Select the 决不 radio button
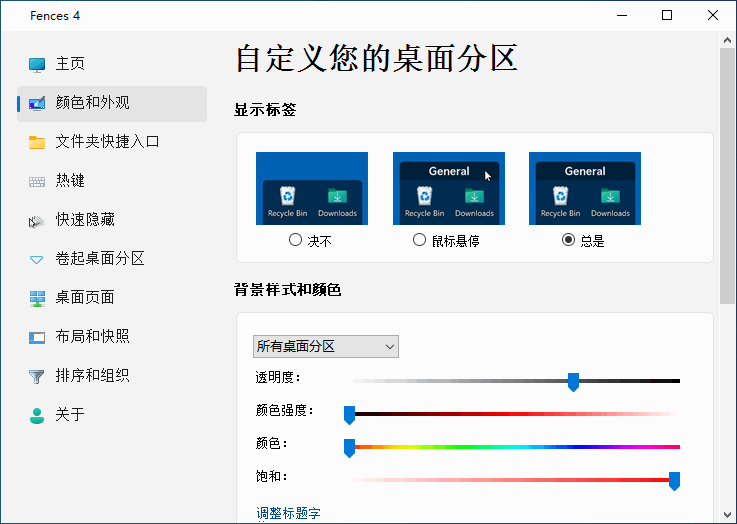 [x=295, y=240]
